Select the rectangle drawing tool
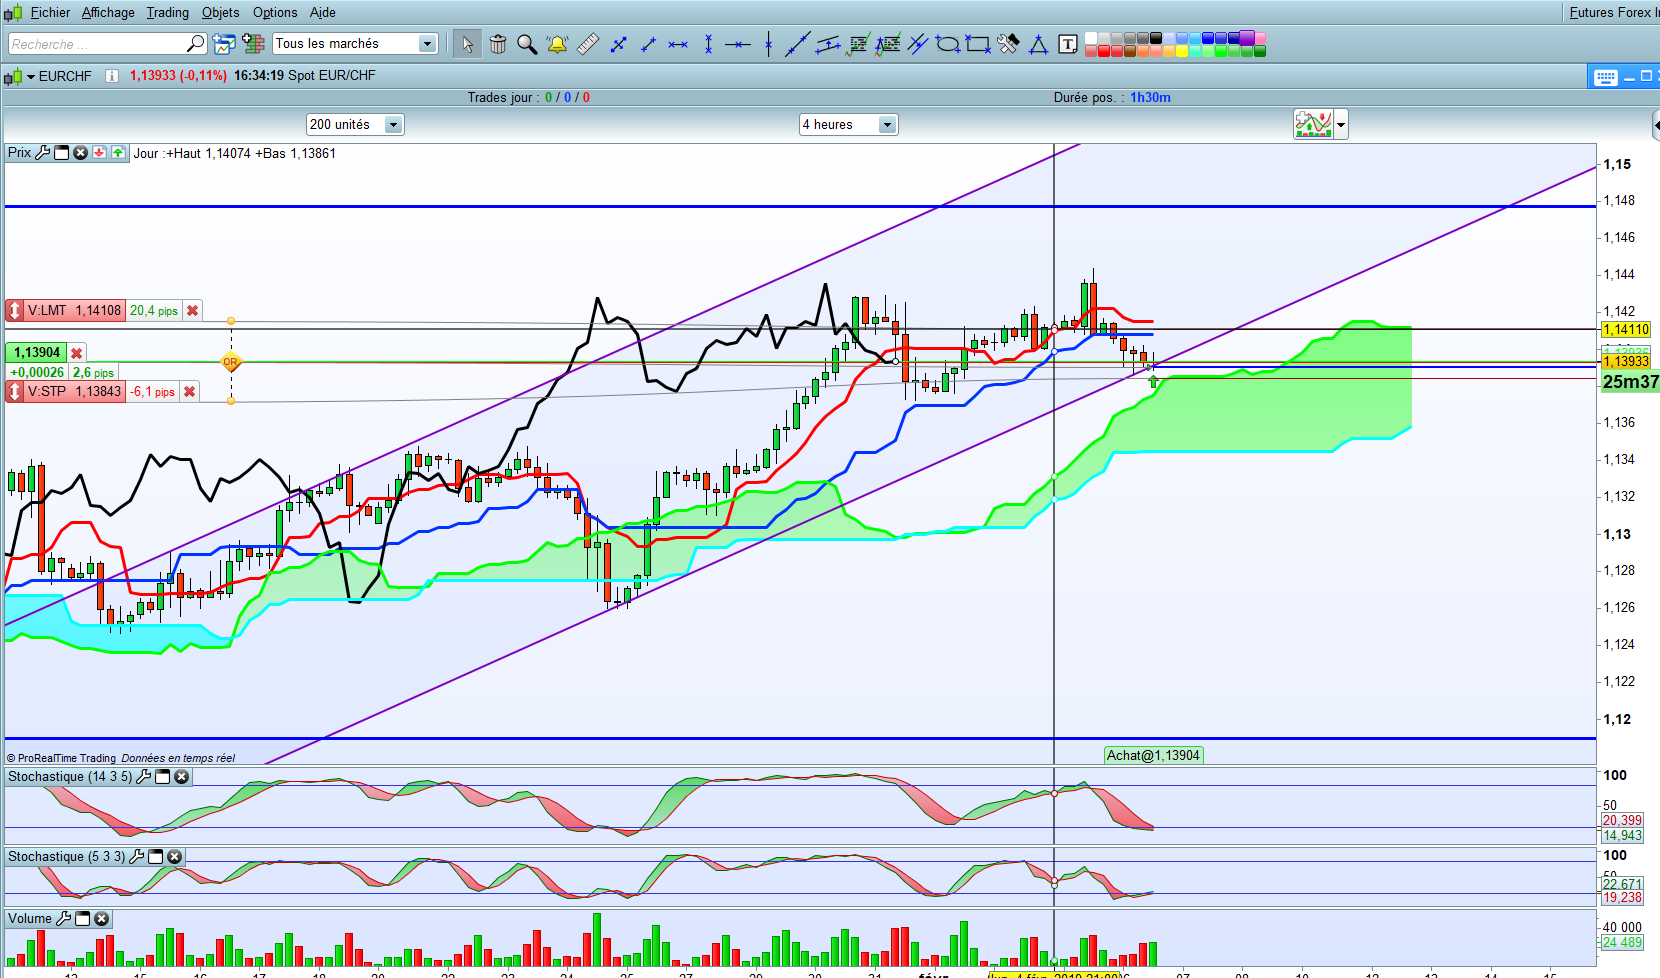This screenshot has height=978, width=1660. click(x=978, y=44)
